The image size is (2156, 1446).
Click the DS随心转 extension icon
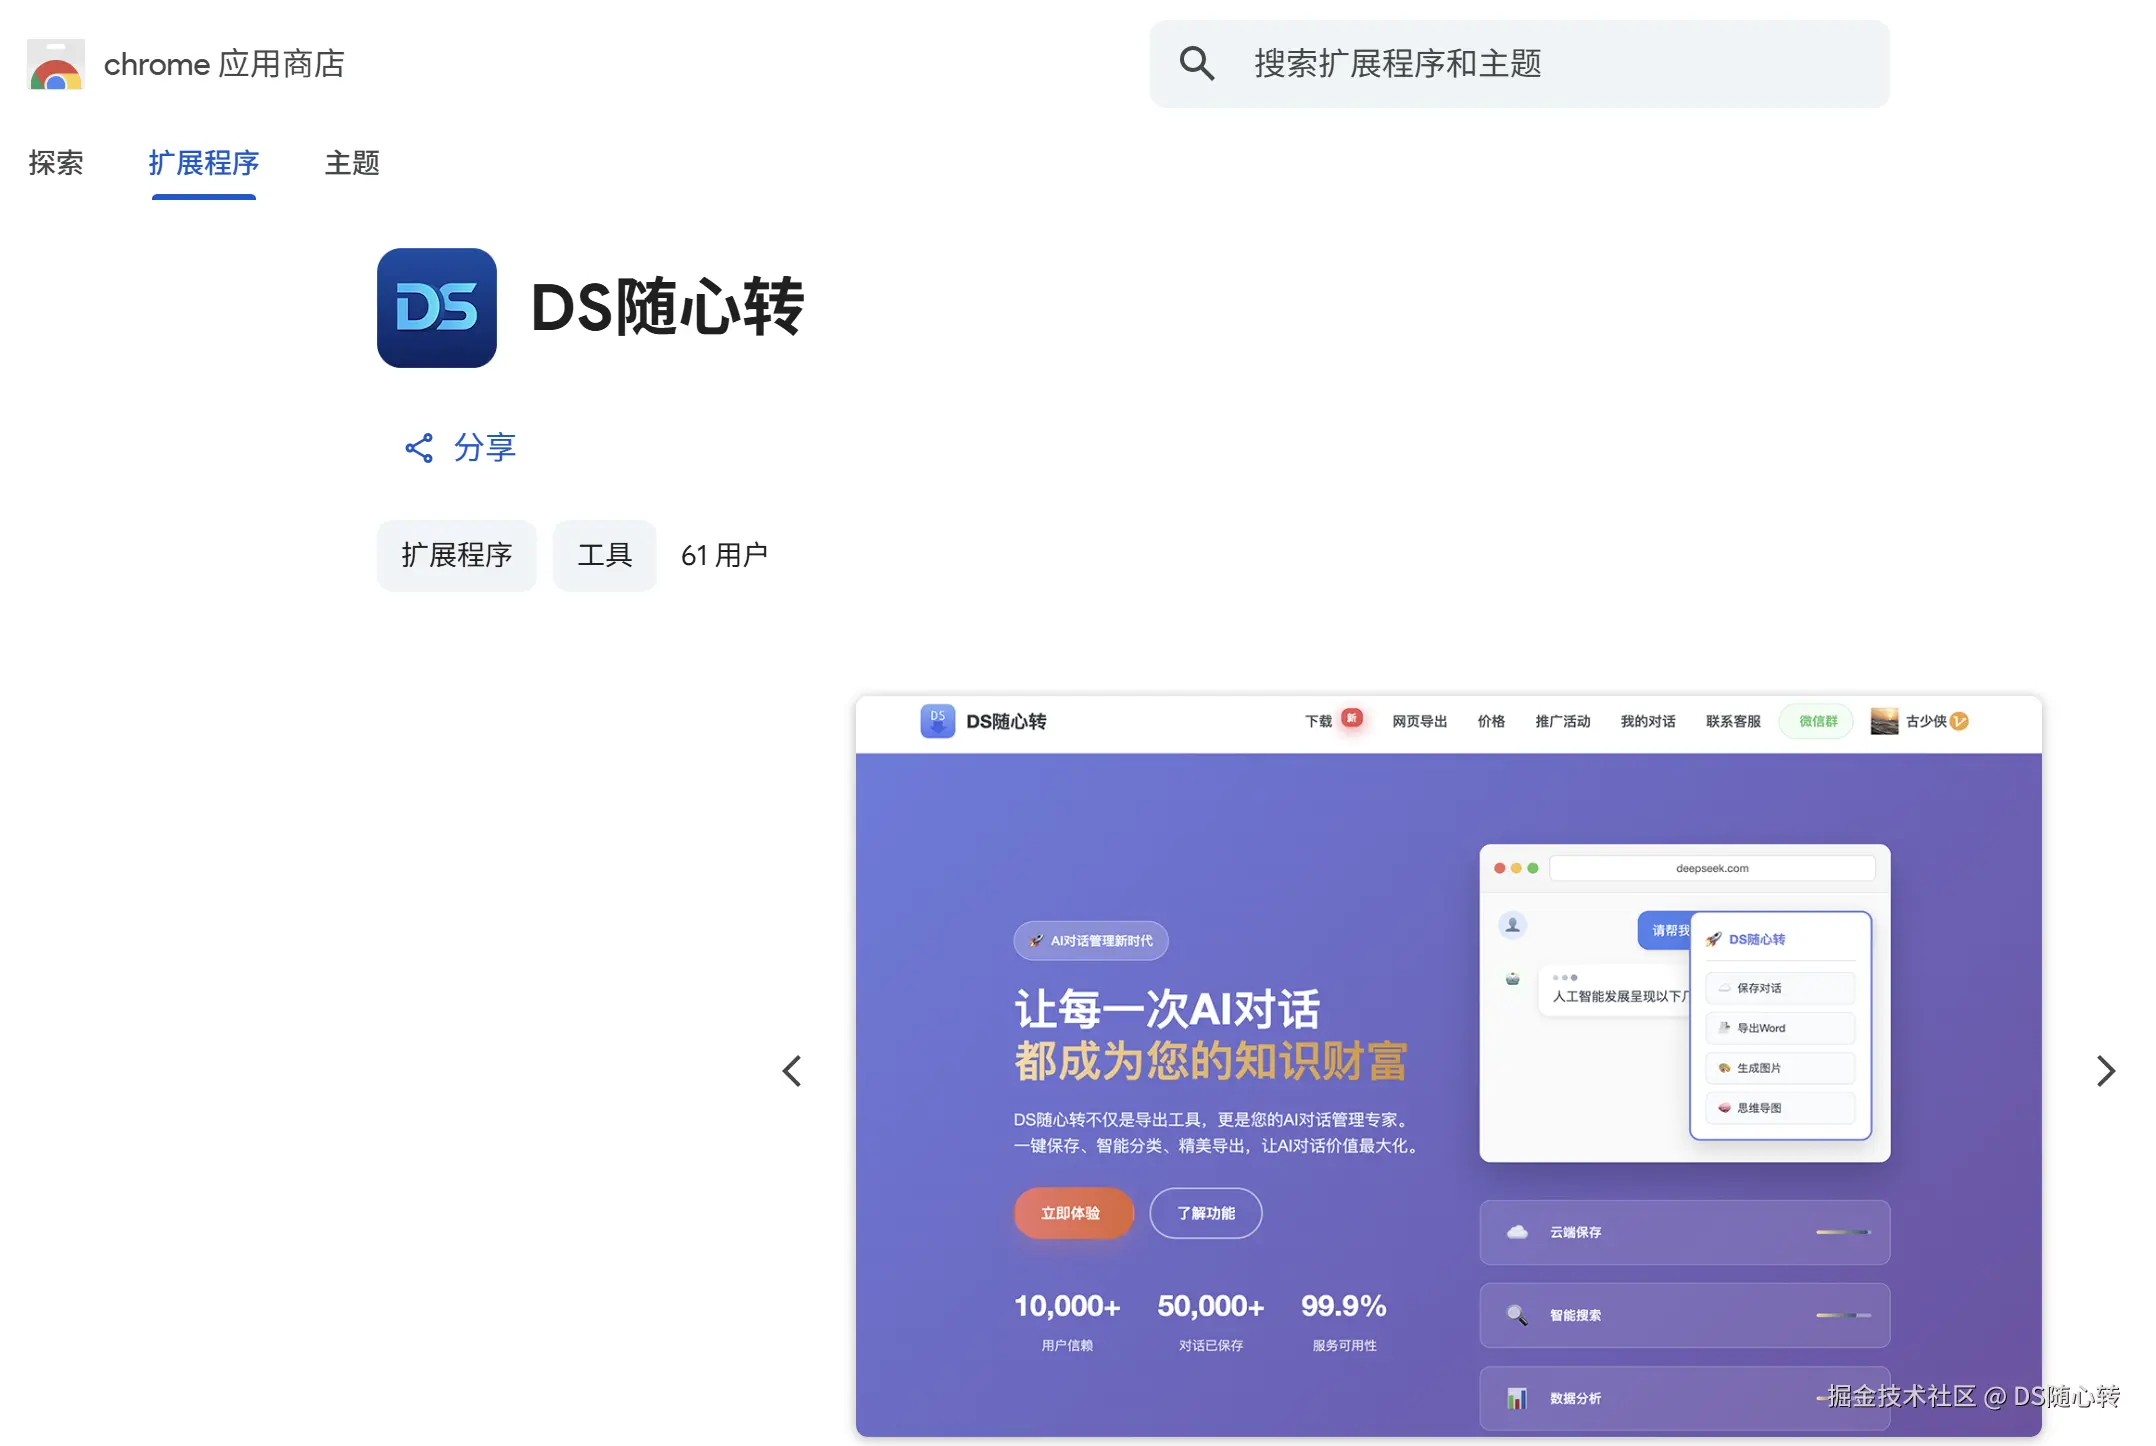[436, 308]
